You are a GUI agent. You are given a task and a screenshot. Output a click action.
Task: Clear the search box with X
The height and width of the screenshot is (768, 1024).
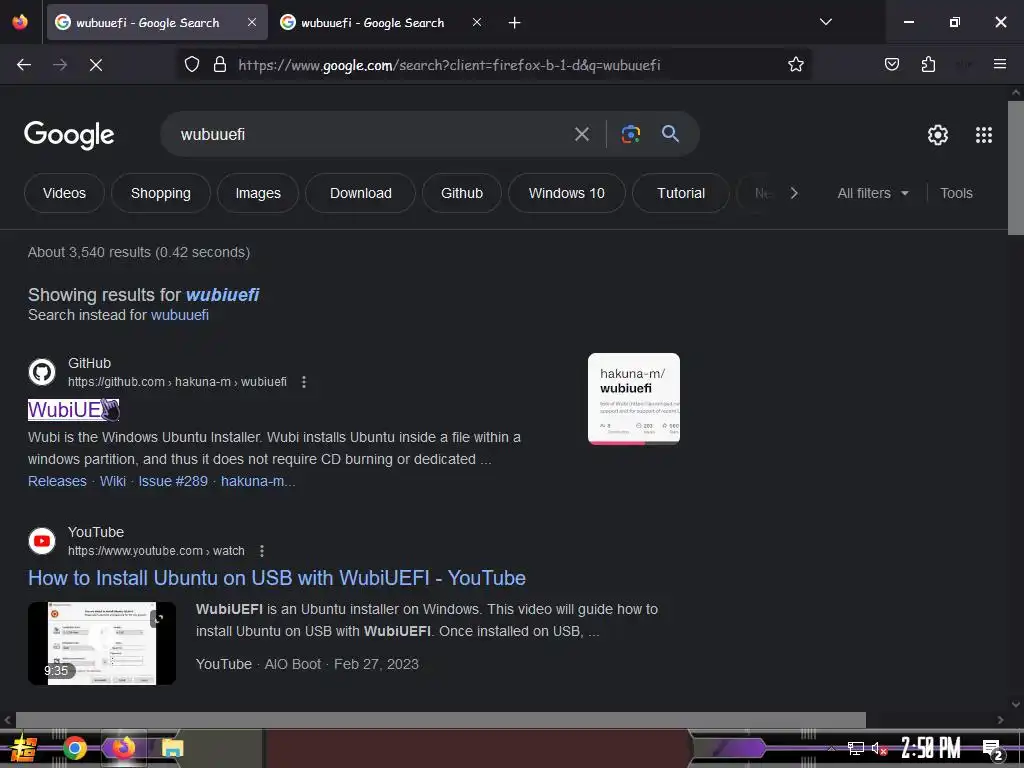pyautogui.click(x=582, y=135)
